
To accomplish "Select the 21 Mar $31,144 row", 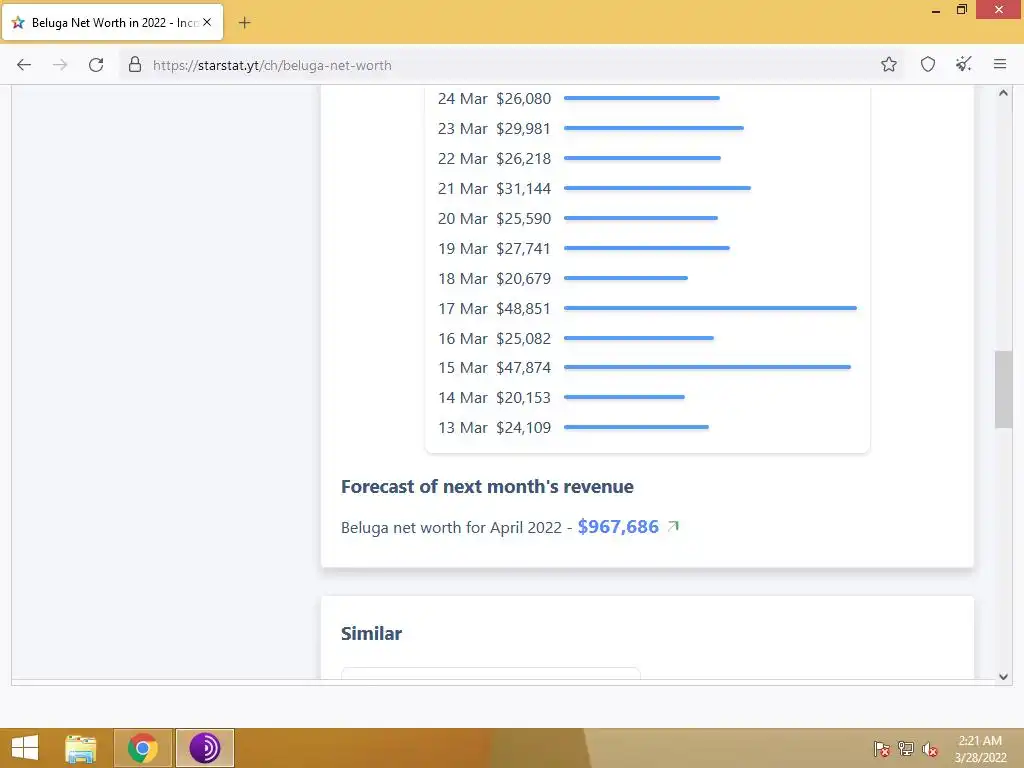I will tap(647, 189).
